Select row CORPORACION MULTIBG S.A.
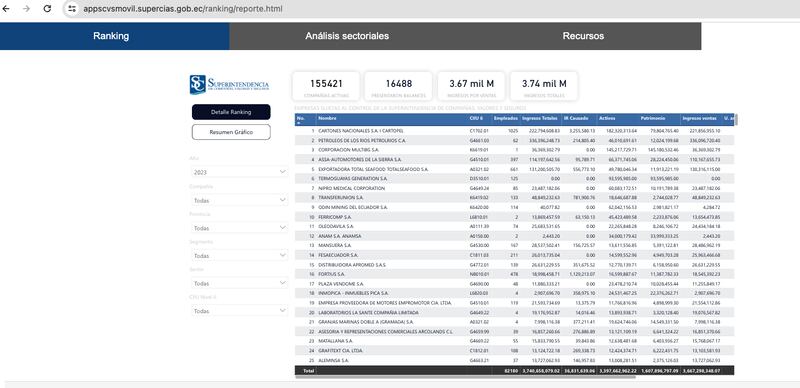Image resolution: width=800 pixels, height=388 pixels. coord(514,150)
